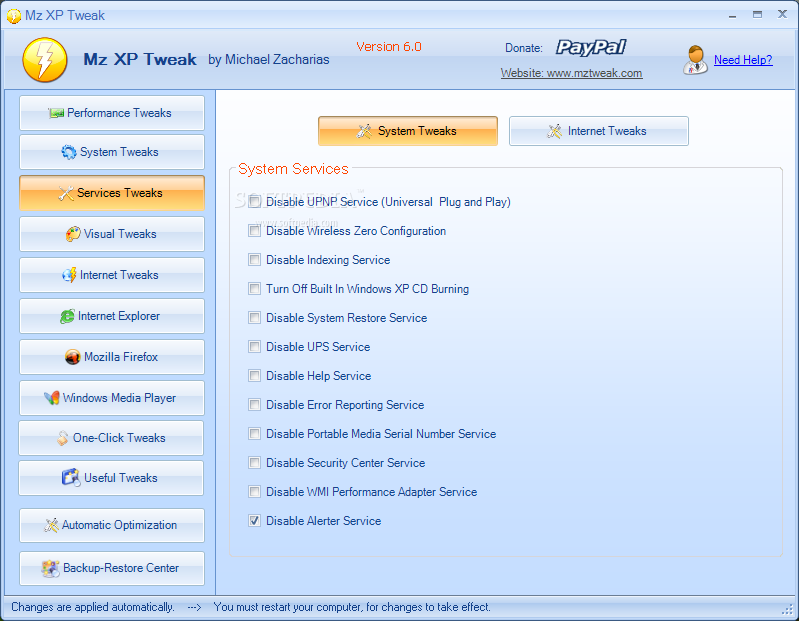This screenshot has width=799, height=621.
Task: Tick Disable Indexing Service option
Action: click(254, 260)
